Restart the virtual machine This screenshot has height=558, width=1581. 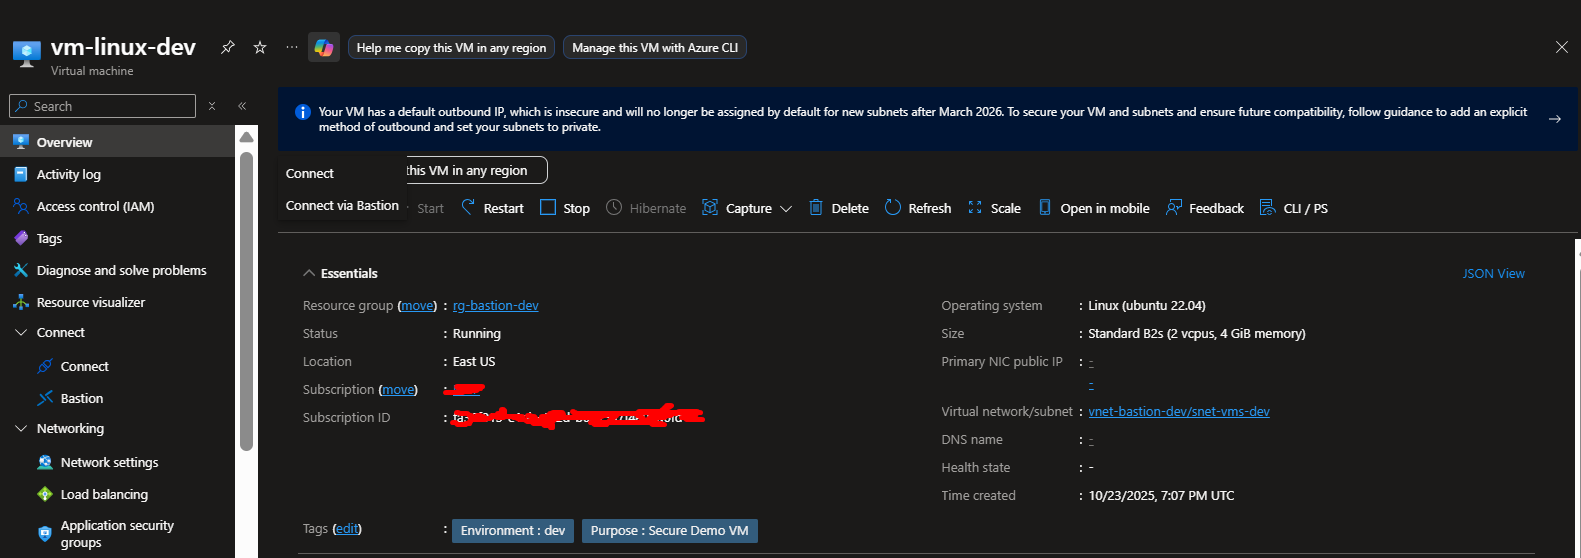[492, 208]
